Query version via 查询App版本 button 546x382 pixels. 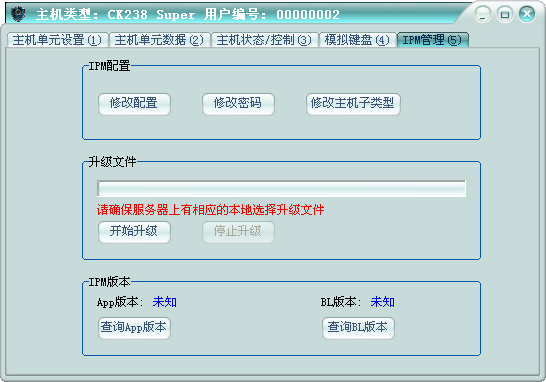(134, 328)
